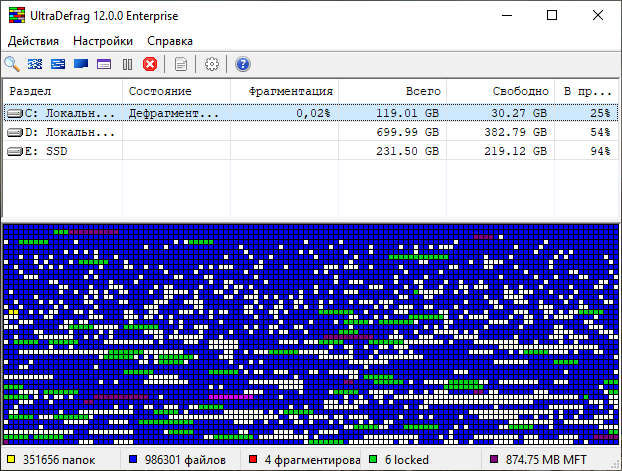Select drive D: in the volume list
This screenshot has width=622, height=471.
(62, 132)
